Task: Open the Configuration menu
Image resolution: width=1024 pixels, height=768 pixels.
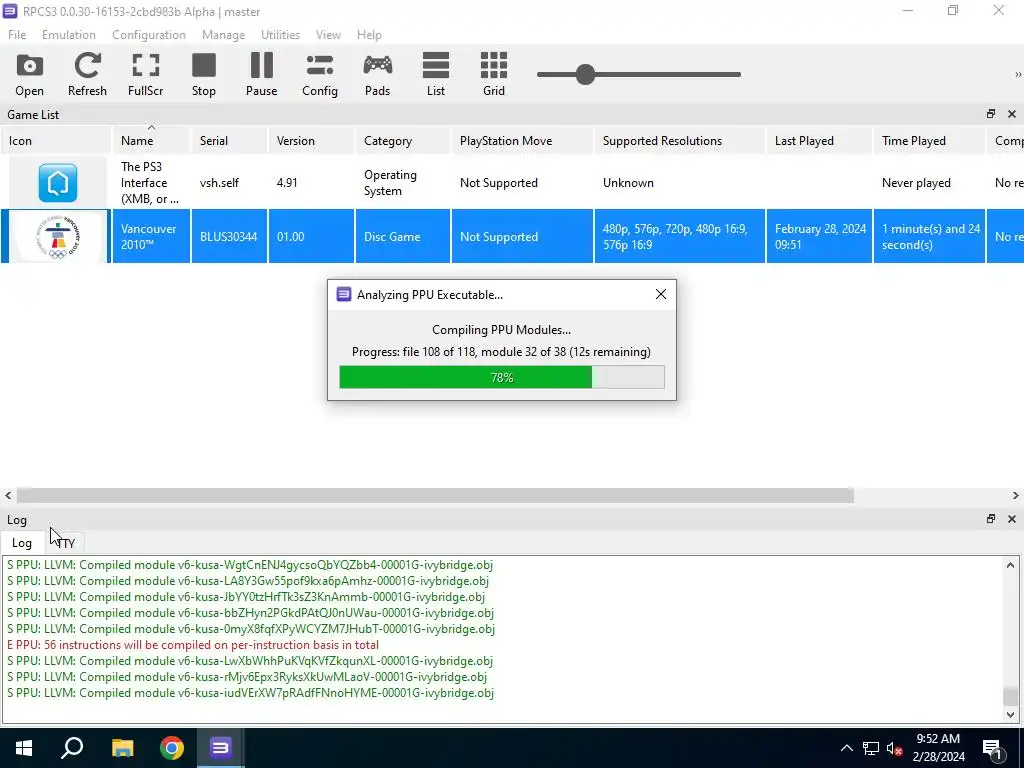Action: pyautogui.click(x=148, y=35)
